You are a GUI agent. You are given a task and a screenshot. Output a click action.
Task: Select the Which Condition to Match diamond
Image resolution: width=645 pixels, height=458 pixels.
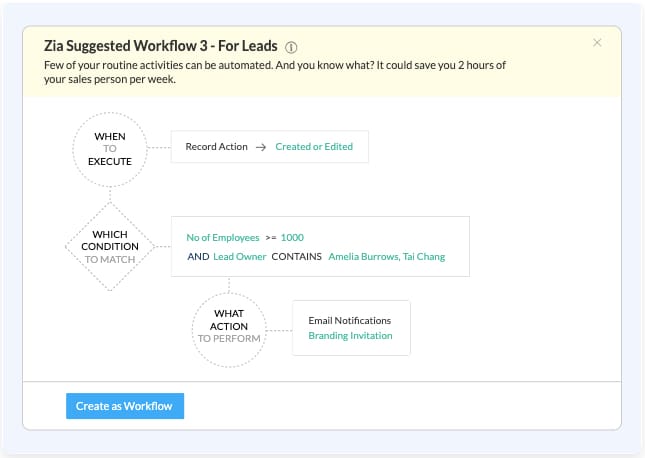pyautogui.click(x=110, y=247)
